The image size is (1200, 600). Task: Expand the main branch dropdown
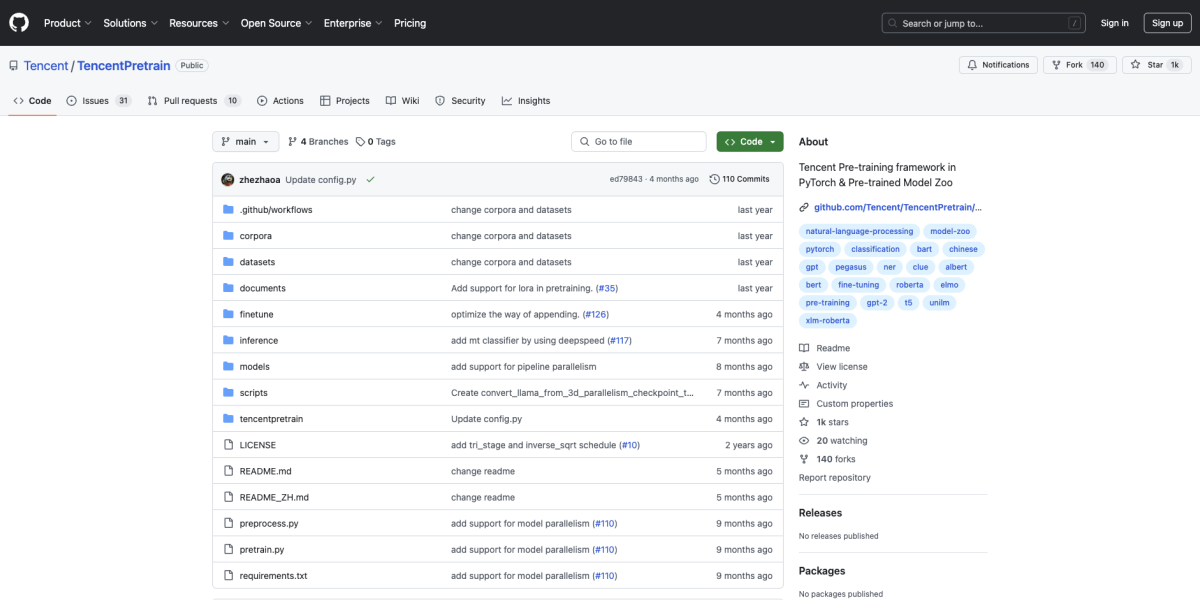click(x=244, y=142)
